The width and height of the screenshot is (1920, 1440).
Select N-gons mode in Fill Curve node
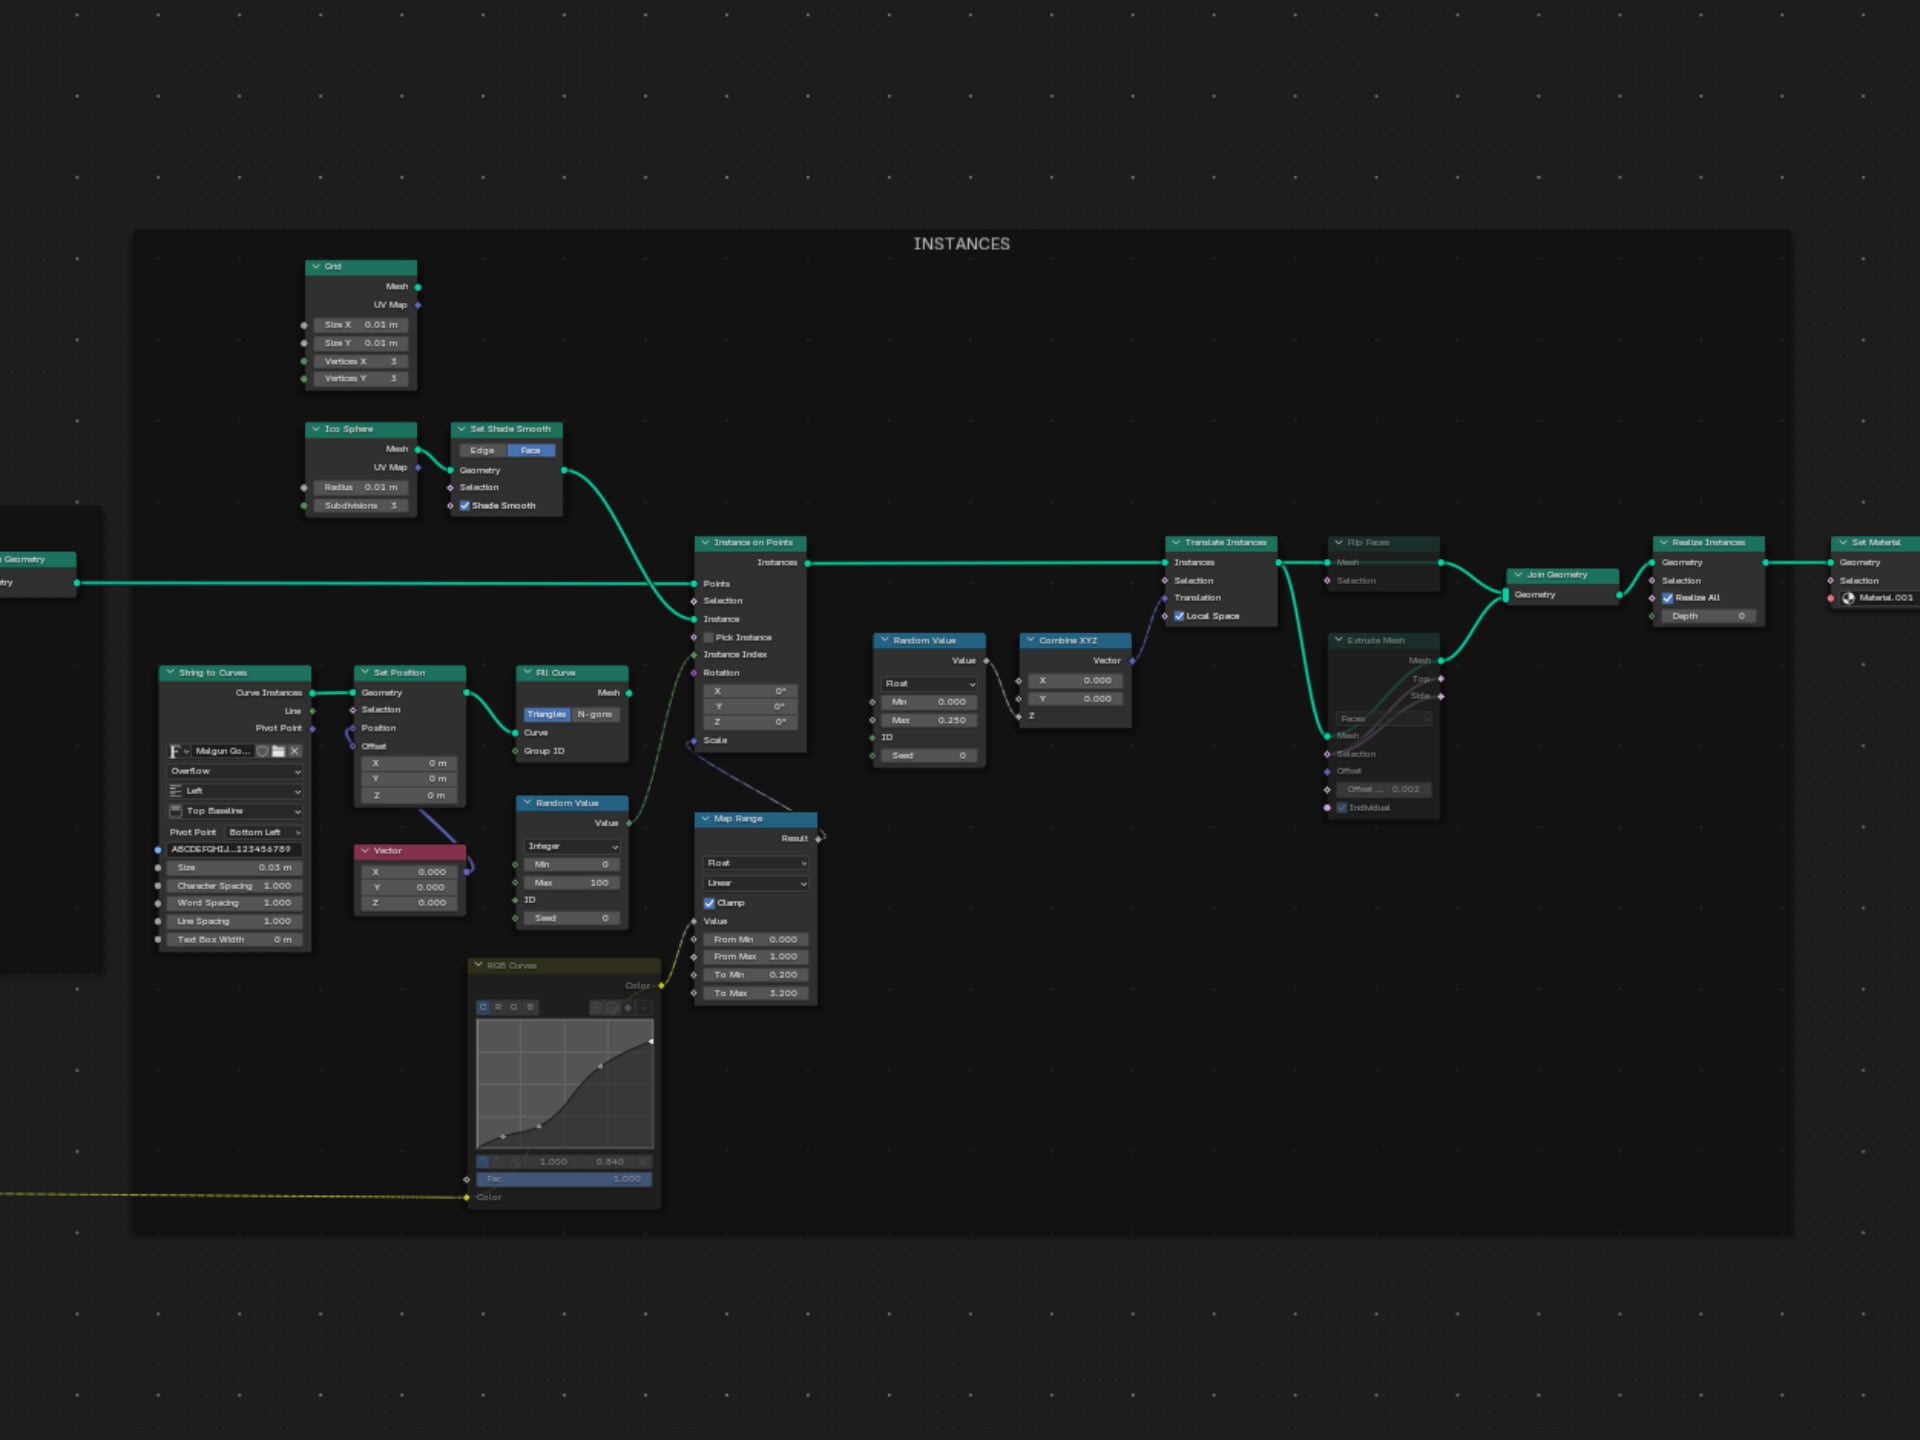tap(594, 714)
